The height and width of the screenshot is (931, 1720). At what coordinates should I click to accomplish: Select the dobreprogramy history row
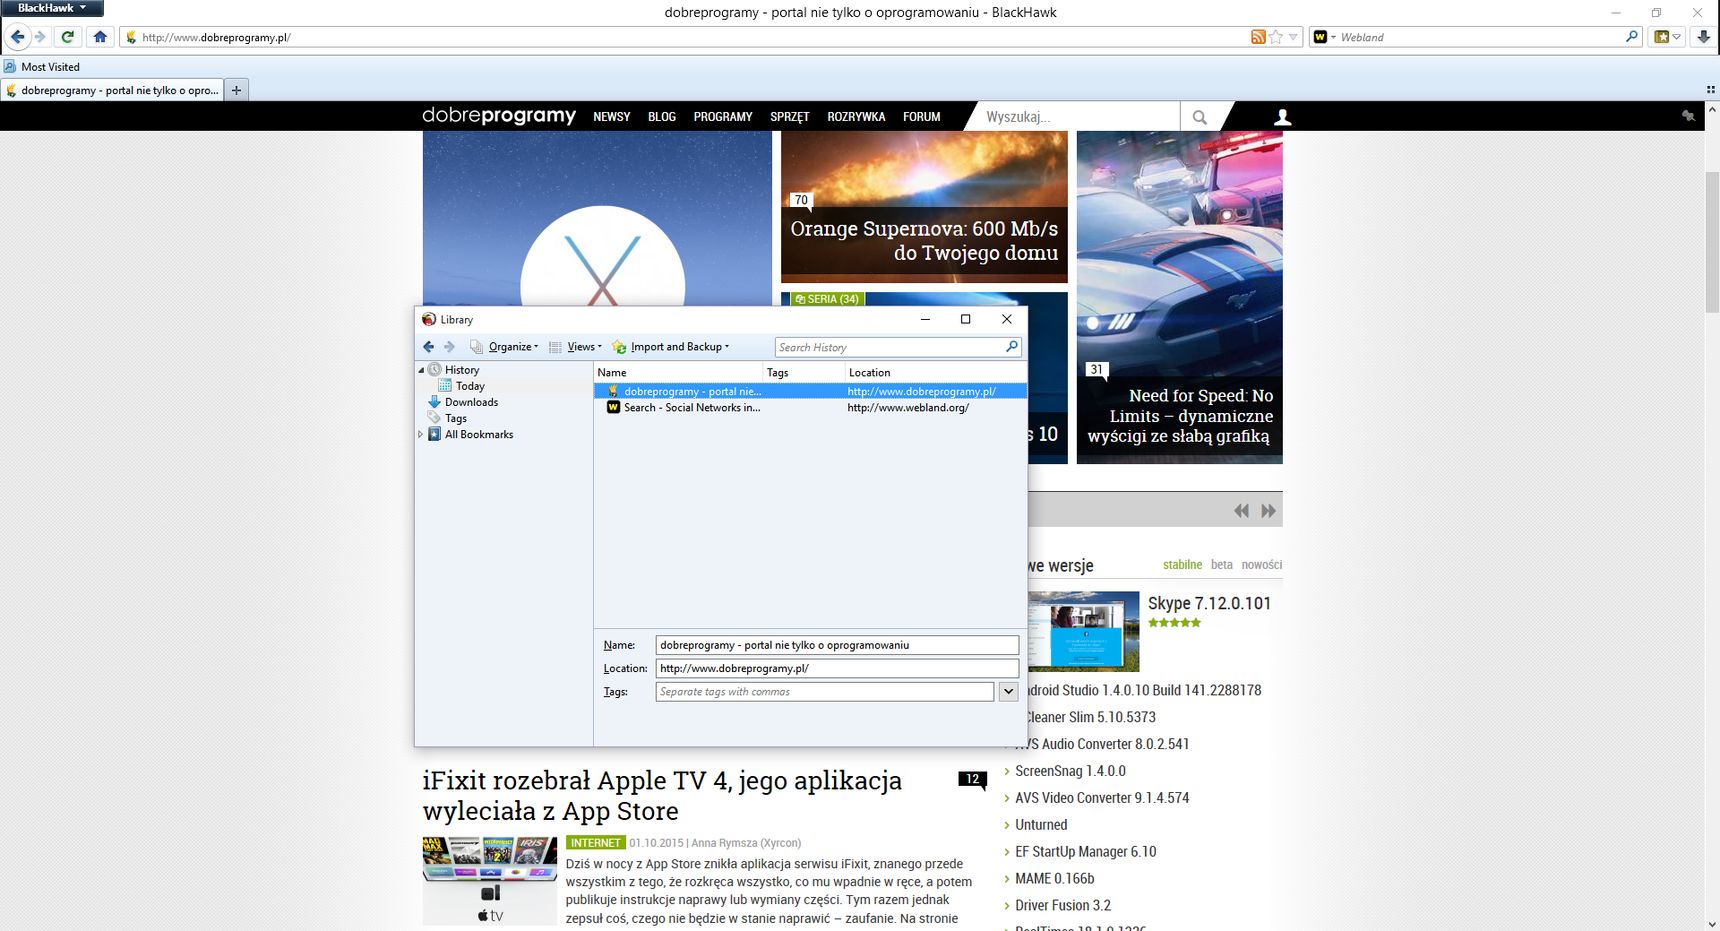[810, 392]
